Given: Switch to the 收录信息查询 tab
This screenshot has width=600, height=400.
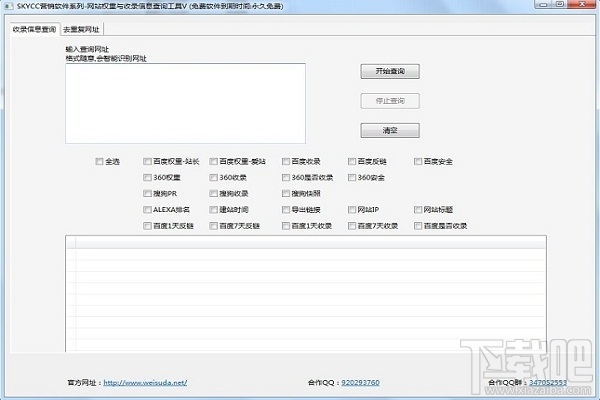Looking at the screenshot, I should point(34,29).
